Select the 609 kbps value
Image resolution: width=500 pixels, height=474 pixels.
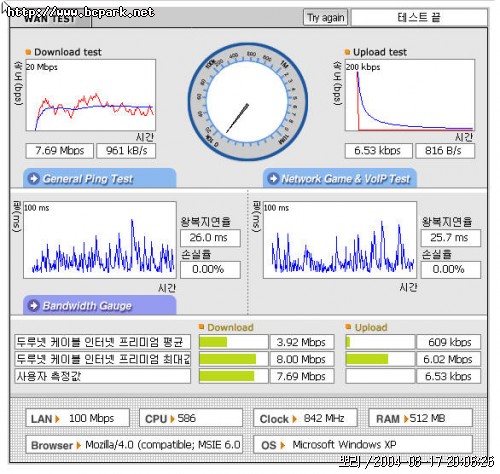pos(449,342)
